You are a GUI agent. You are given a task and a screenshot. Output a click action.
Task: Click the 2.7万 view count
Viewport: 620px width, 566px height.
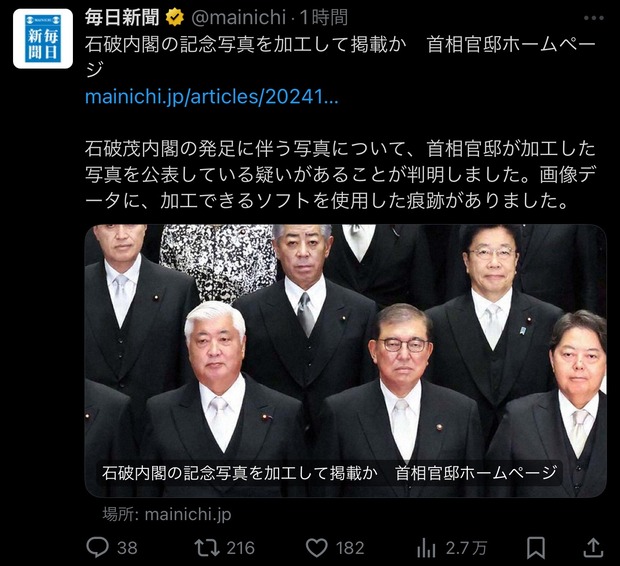tap(466, 548)
